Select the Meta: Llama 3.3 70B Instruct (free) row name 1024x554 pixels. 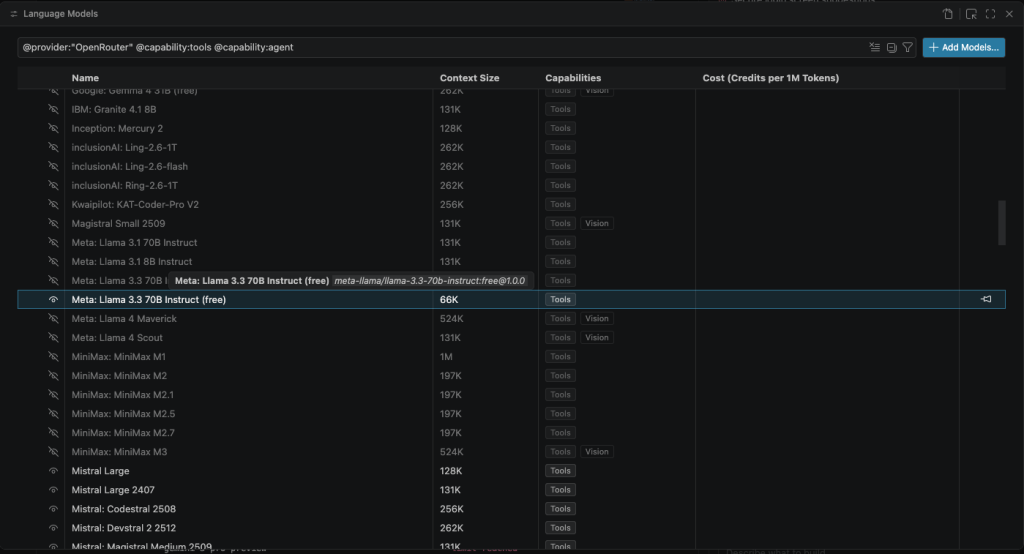point(148,299)
